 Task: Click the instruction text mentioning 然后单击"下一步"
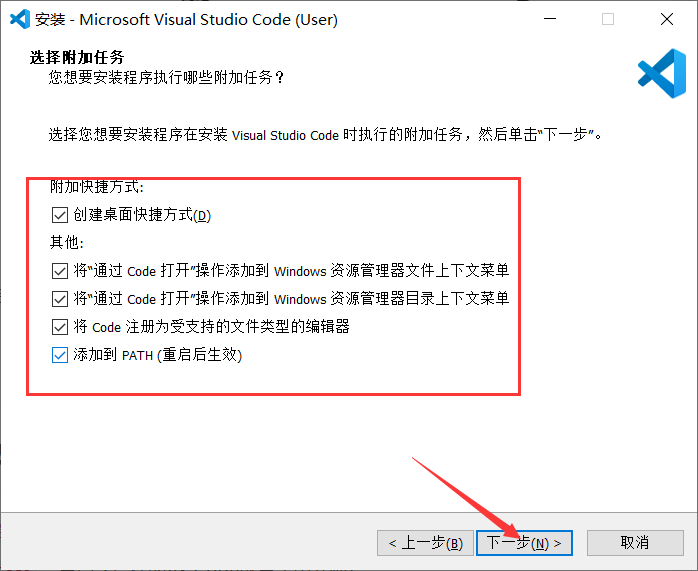coord(326,135)
